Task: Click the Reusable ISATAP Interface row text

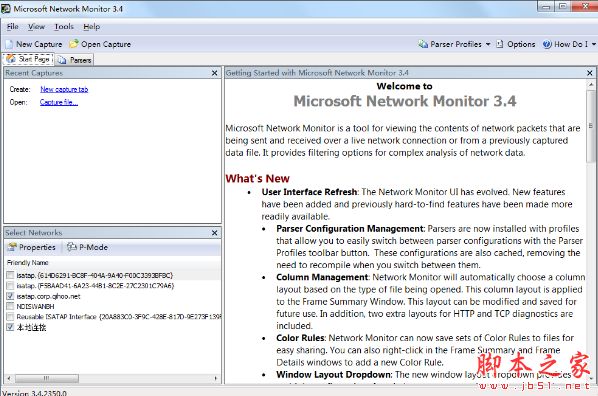Action: (119, 317)
